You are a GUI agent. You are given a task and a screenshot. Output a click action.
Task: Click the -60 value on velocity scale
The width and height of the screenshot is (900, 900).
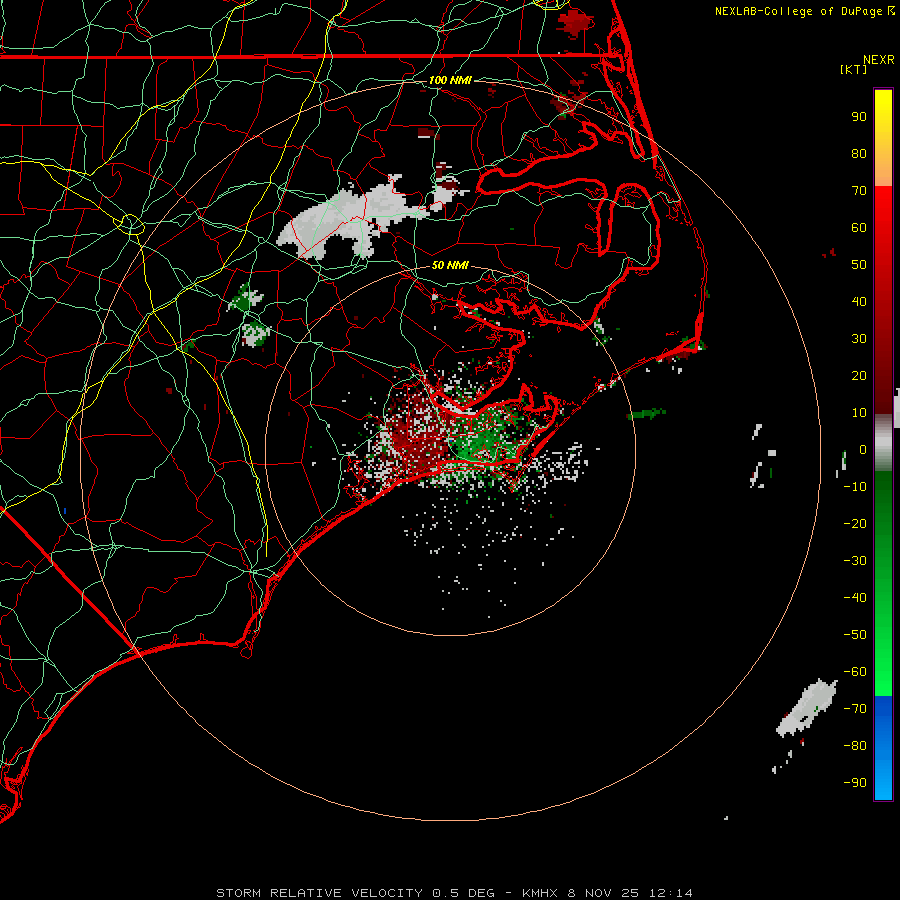point(855,672)
